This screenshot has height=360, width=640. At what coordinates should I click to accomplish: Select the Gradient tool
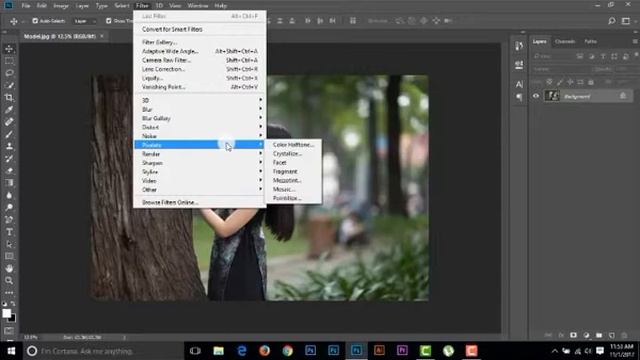click(9, 183)
